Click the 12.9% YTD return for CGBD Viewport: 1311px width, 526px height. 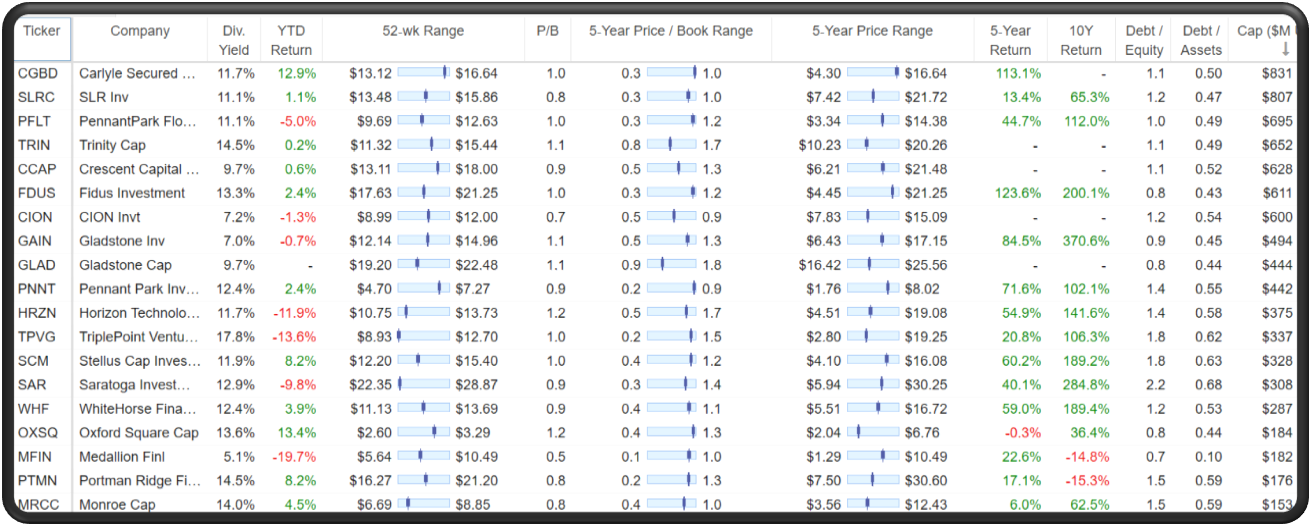click(297, 73)
